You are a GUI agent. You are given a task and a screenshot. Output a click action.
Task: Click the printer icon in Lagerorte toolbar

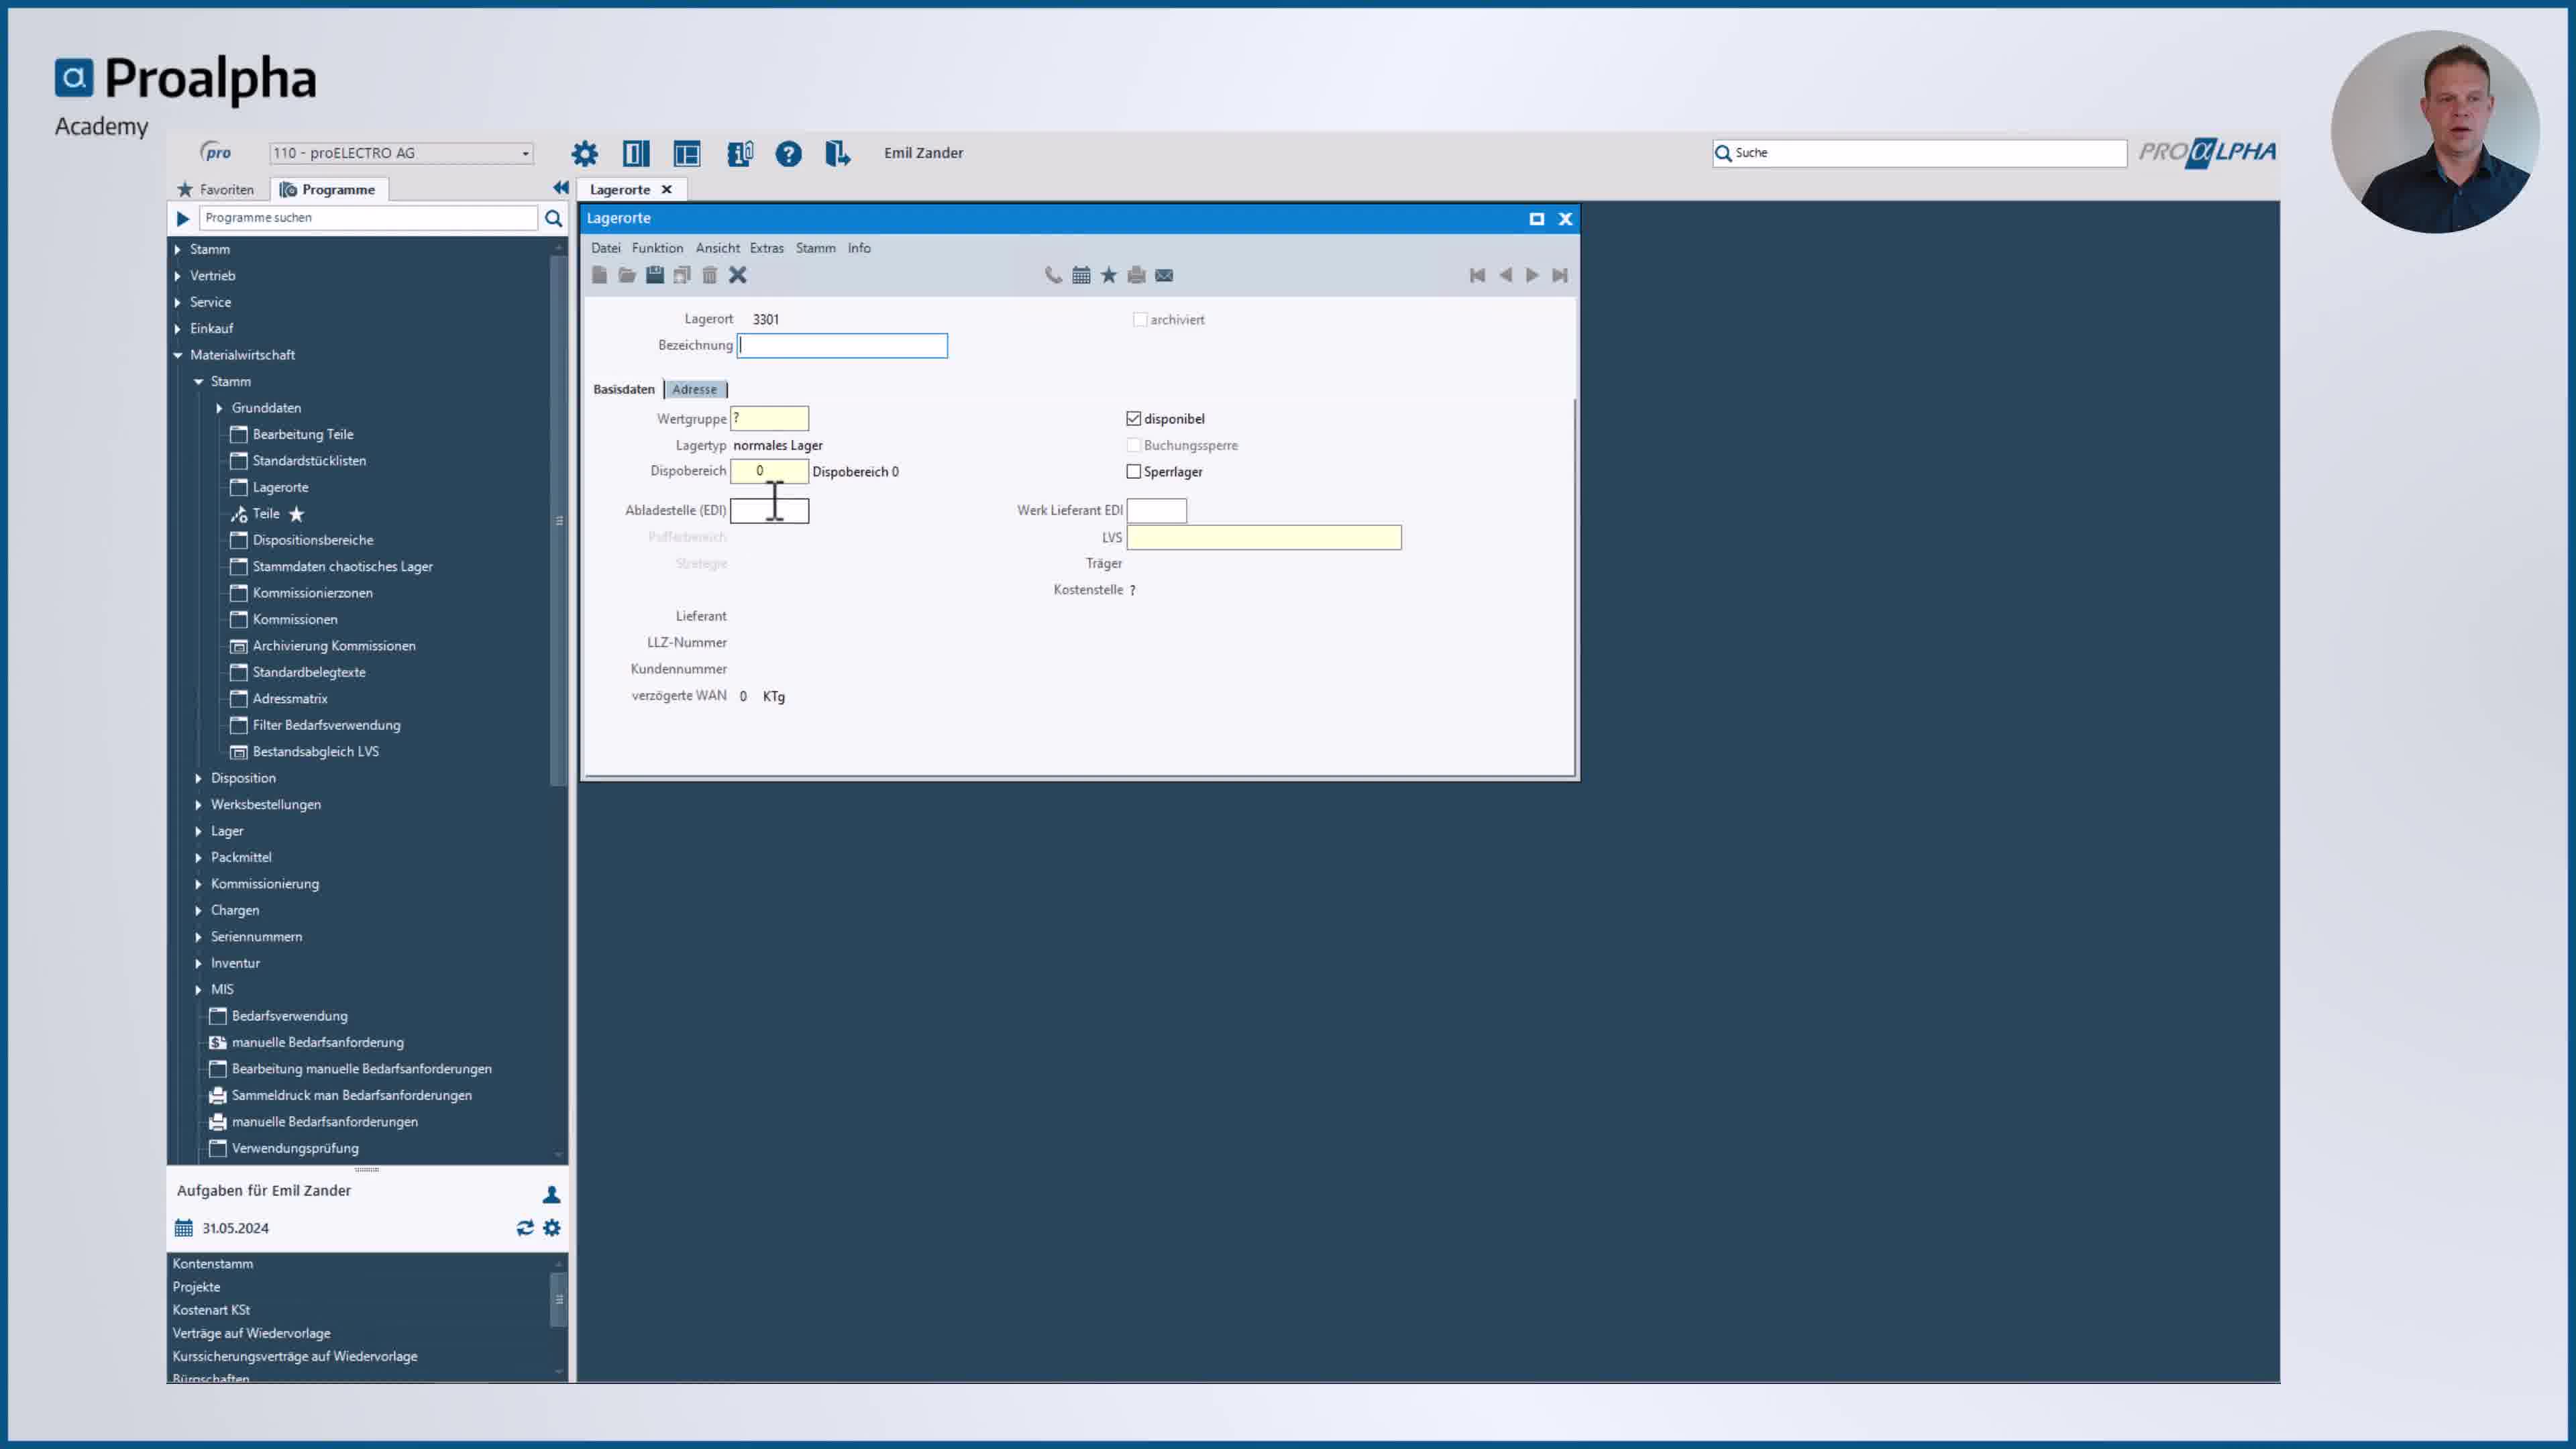1136,275
